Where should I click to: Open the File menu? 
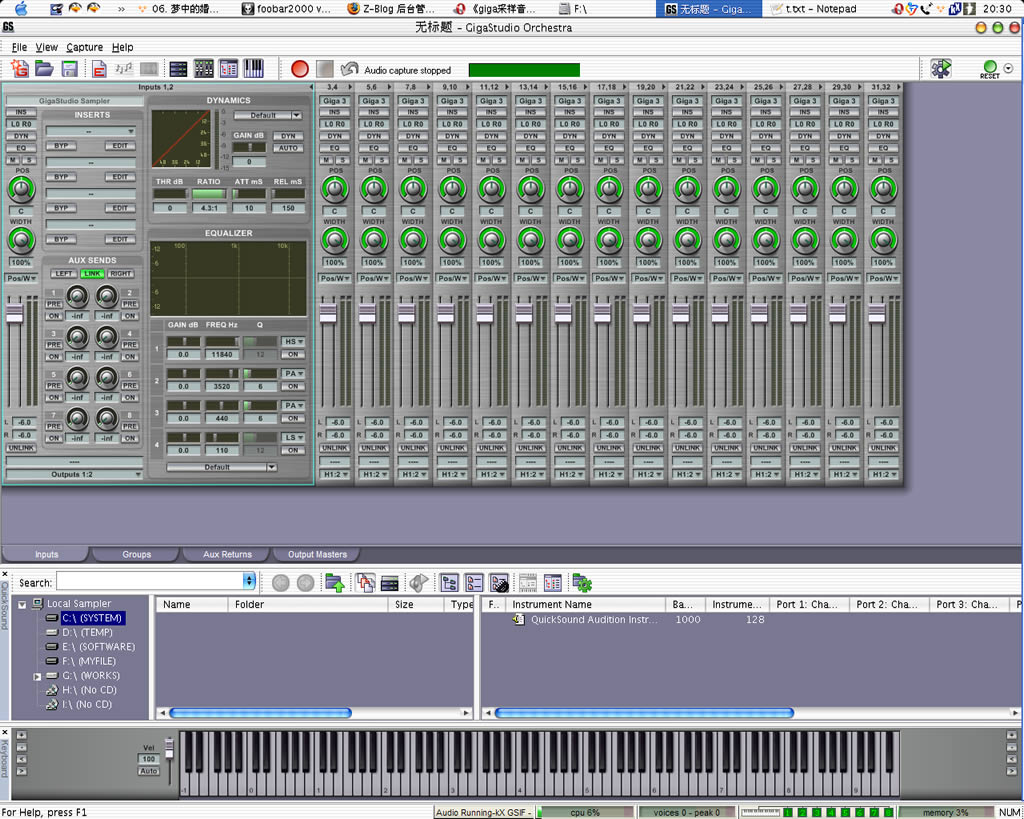click(19, 47)
